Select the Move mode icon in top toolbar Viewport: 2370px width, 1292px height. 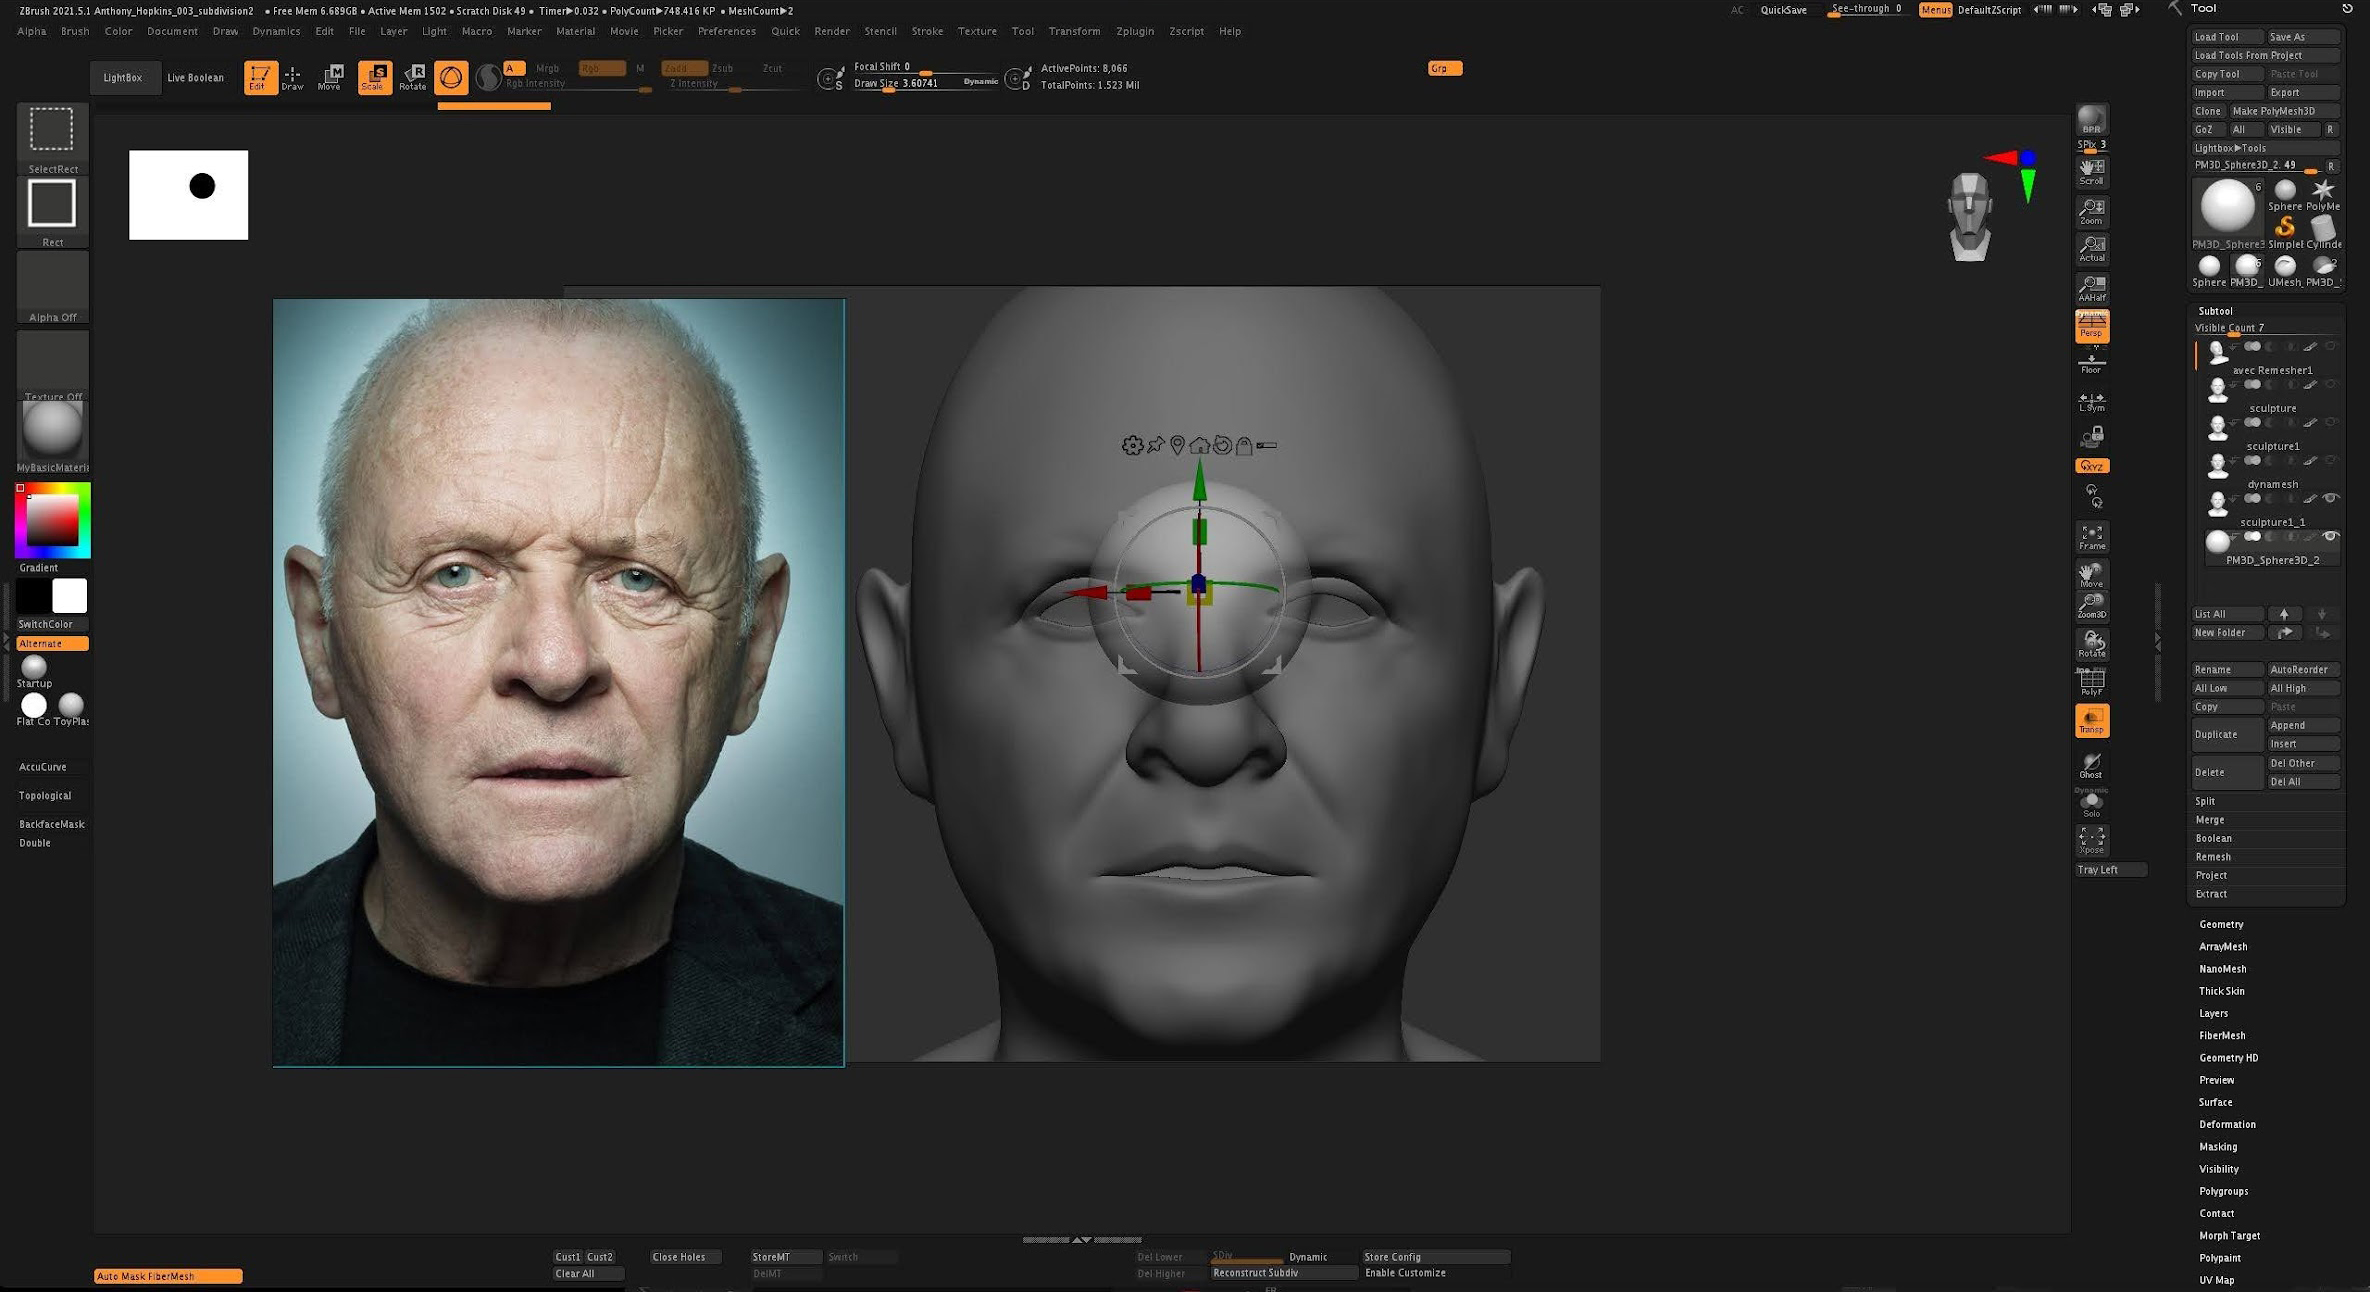coord(330,77)
